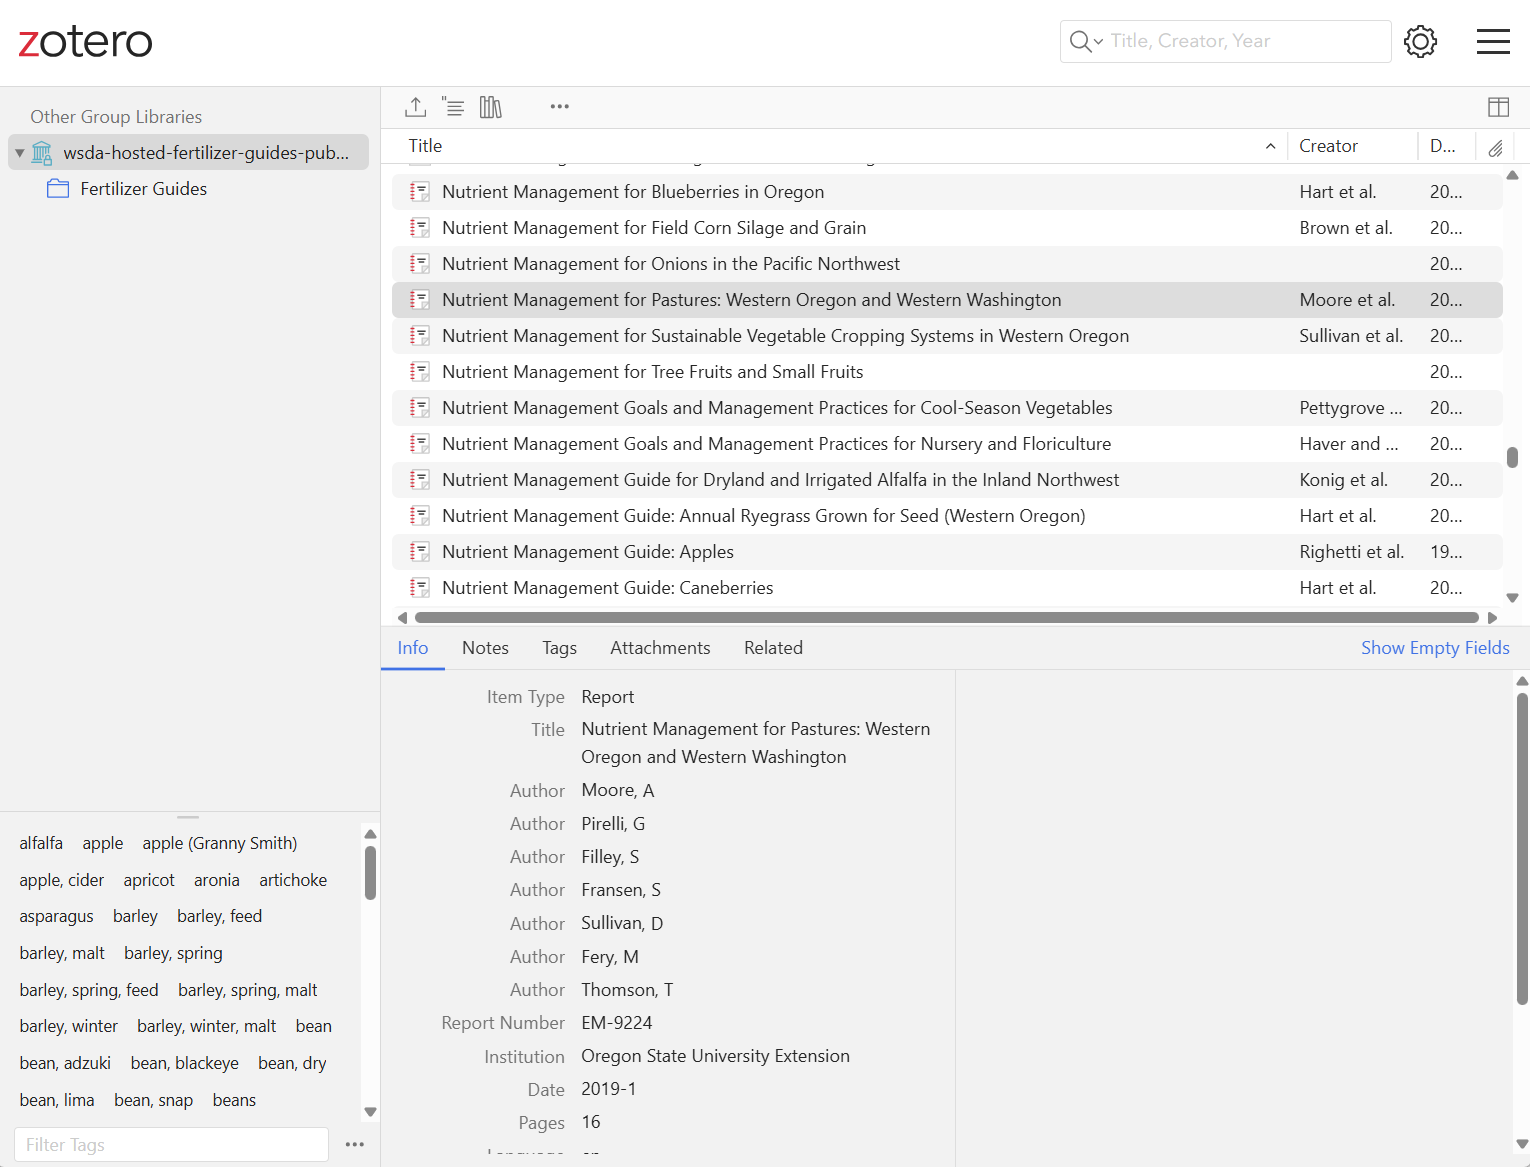
Task: Open the hamburger menu top right
Action: coord(1493,41)
